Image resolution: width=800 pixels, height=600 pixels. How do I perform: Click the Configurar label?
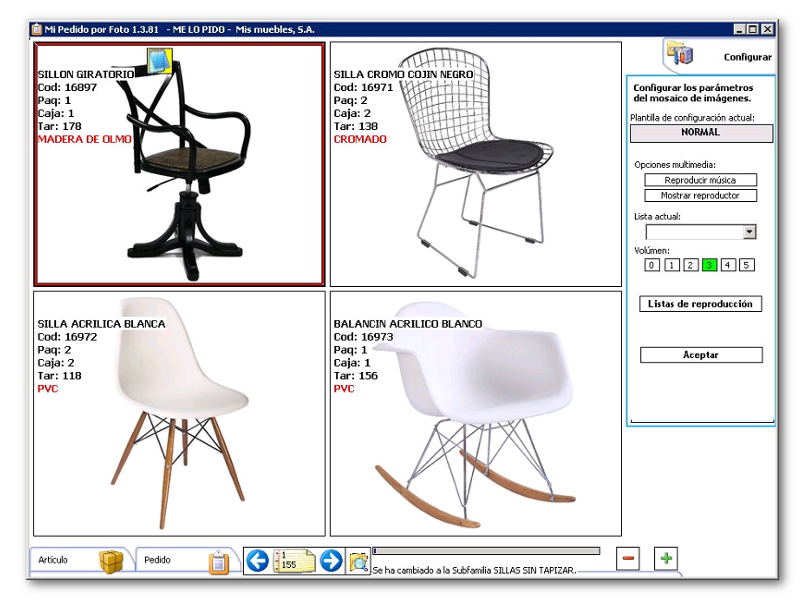(747, 57)
